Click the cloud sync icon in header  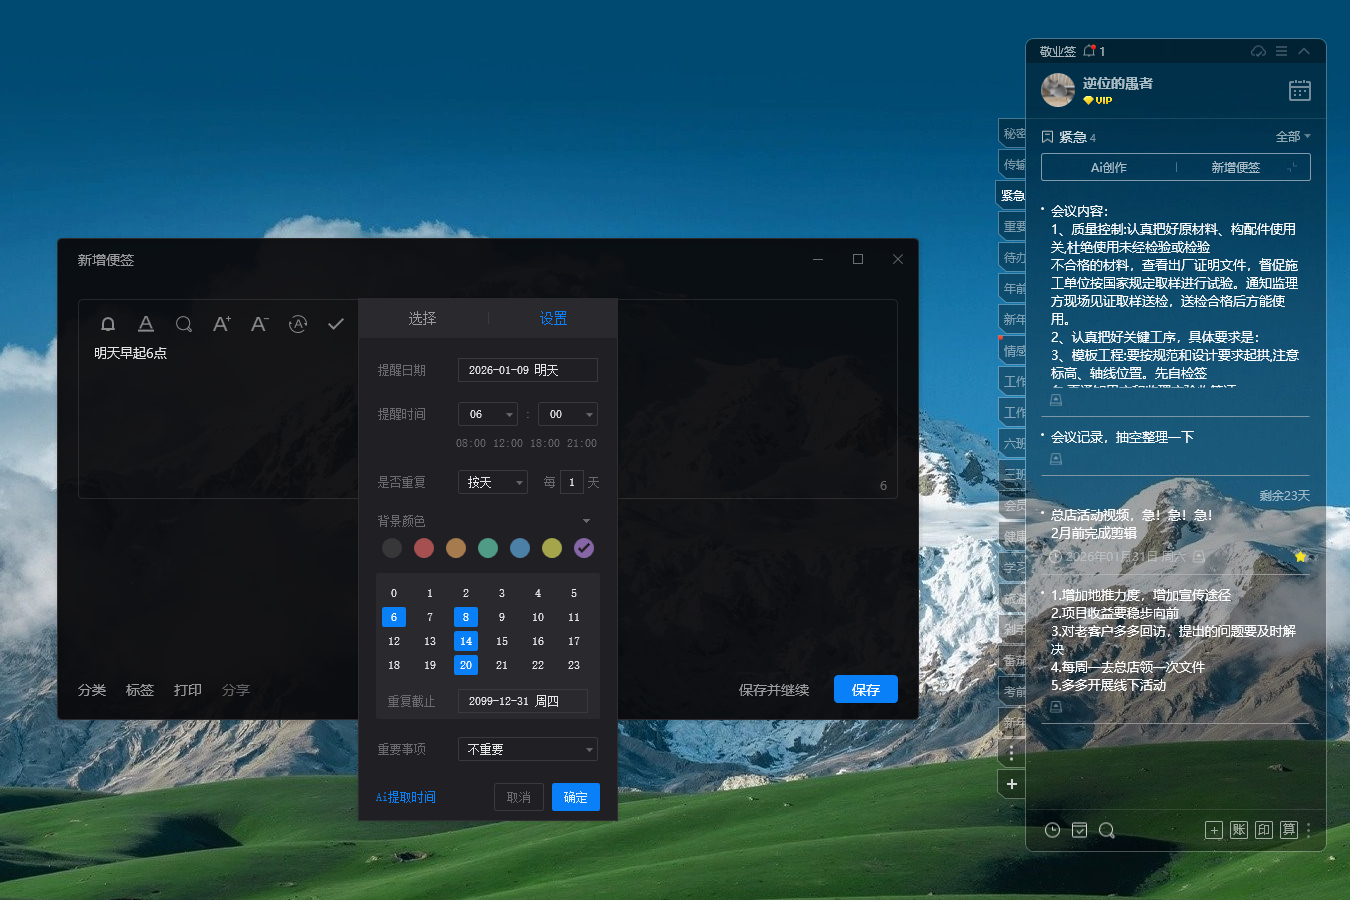tap(1258, 51)
